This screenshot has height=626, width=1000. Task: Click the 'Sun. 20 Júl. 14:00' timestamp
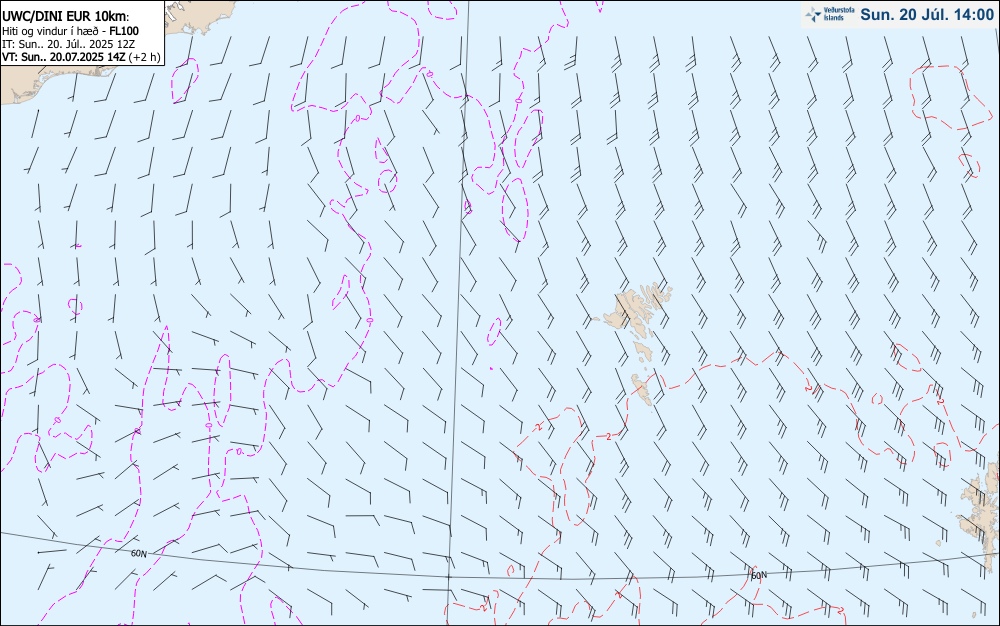(927, 14)
